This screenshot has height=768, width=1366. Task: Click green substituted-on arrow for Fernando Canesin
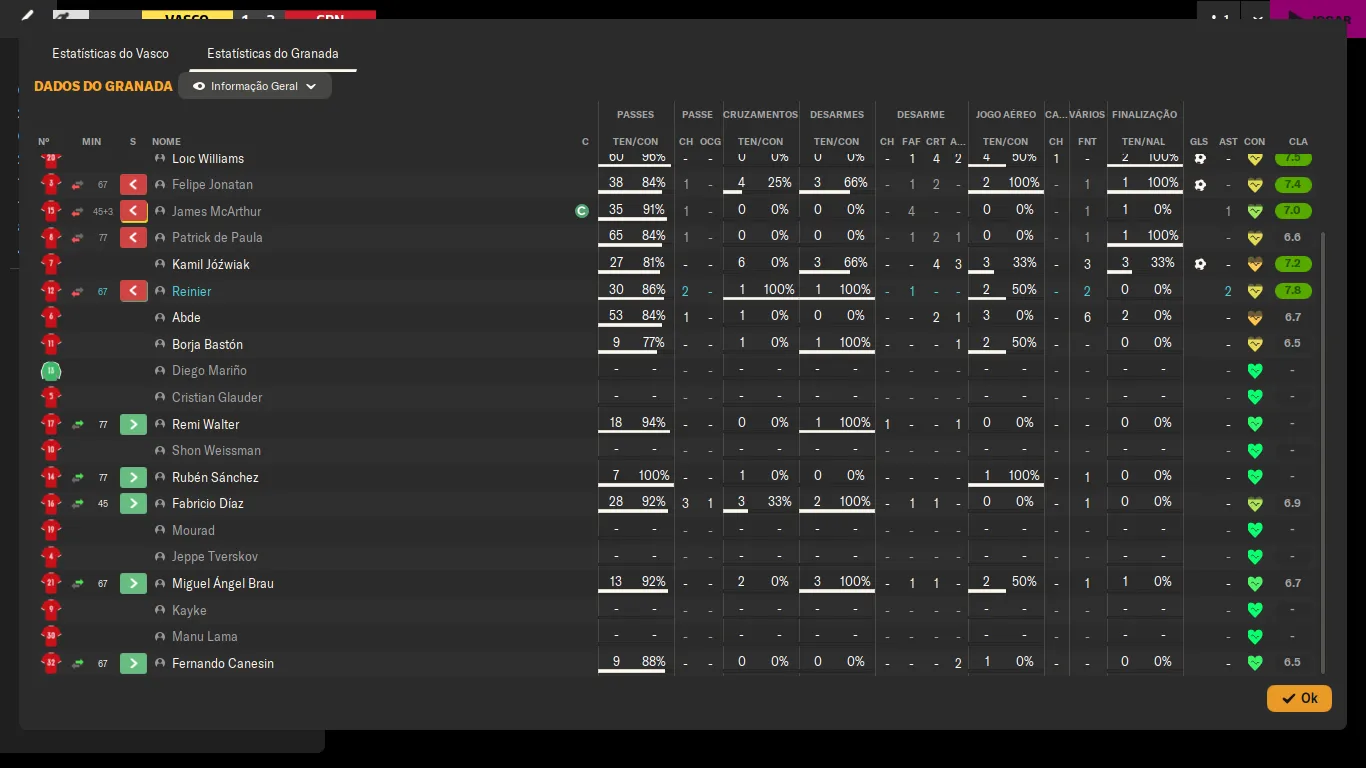click(x=133, y=663)
